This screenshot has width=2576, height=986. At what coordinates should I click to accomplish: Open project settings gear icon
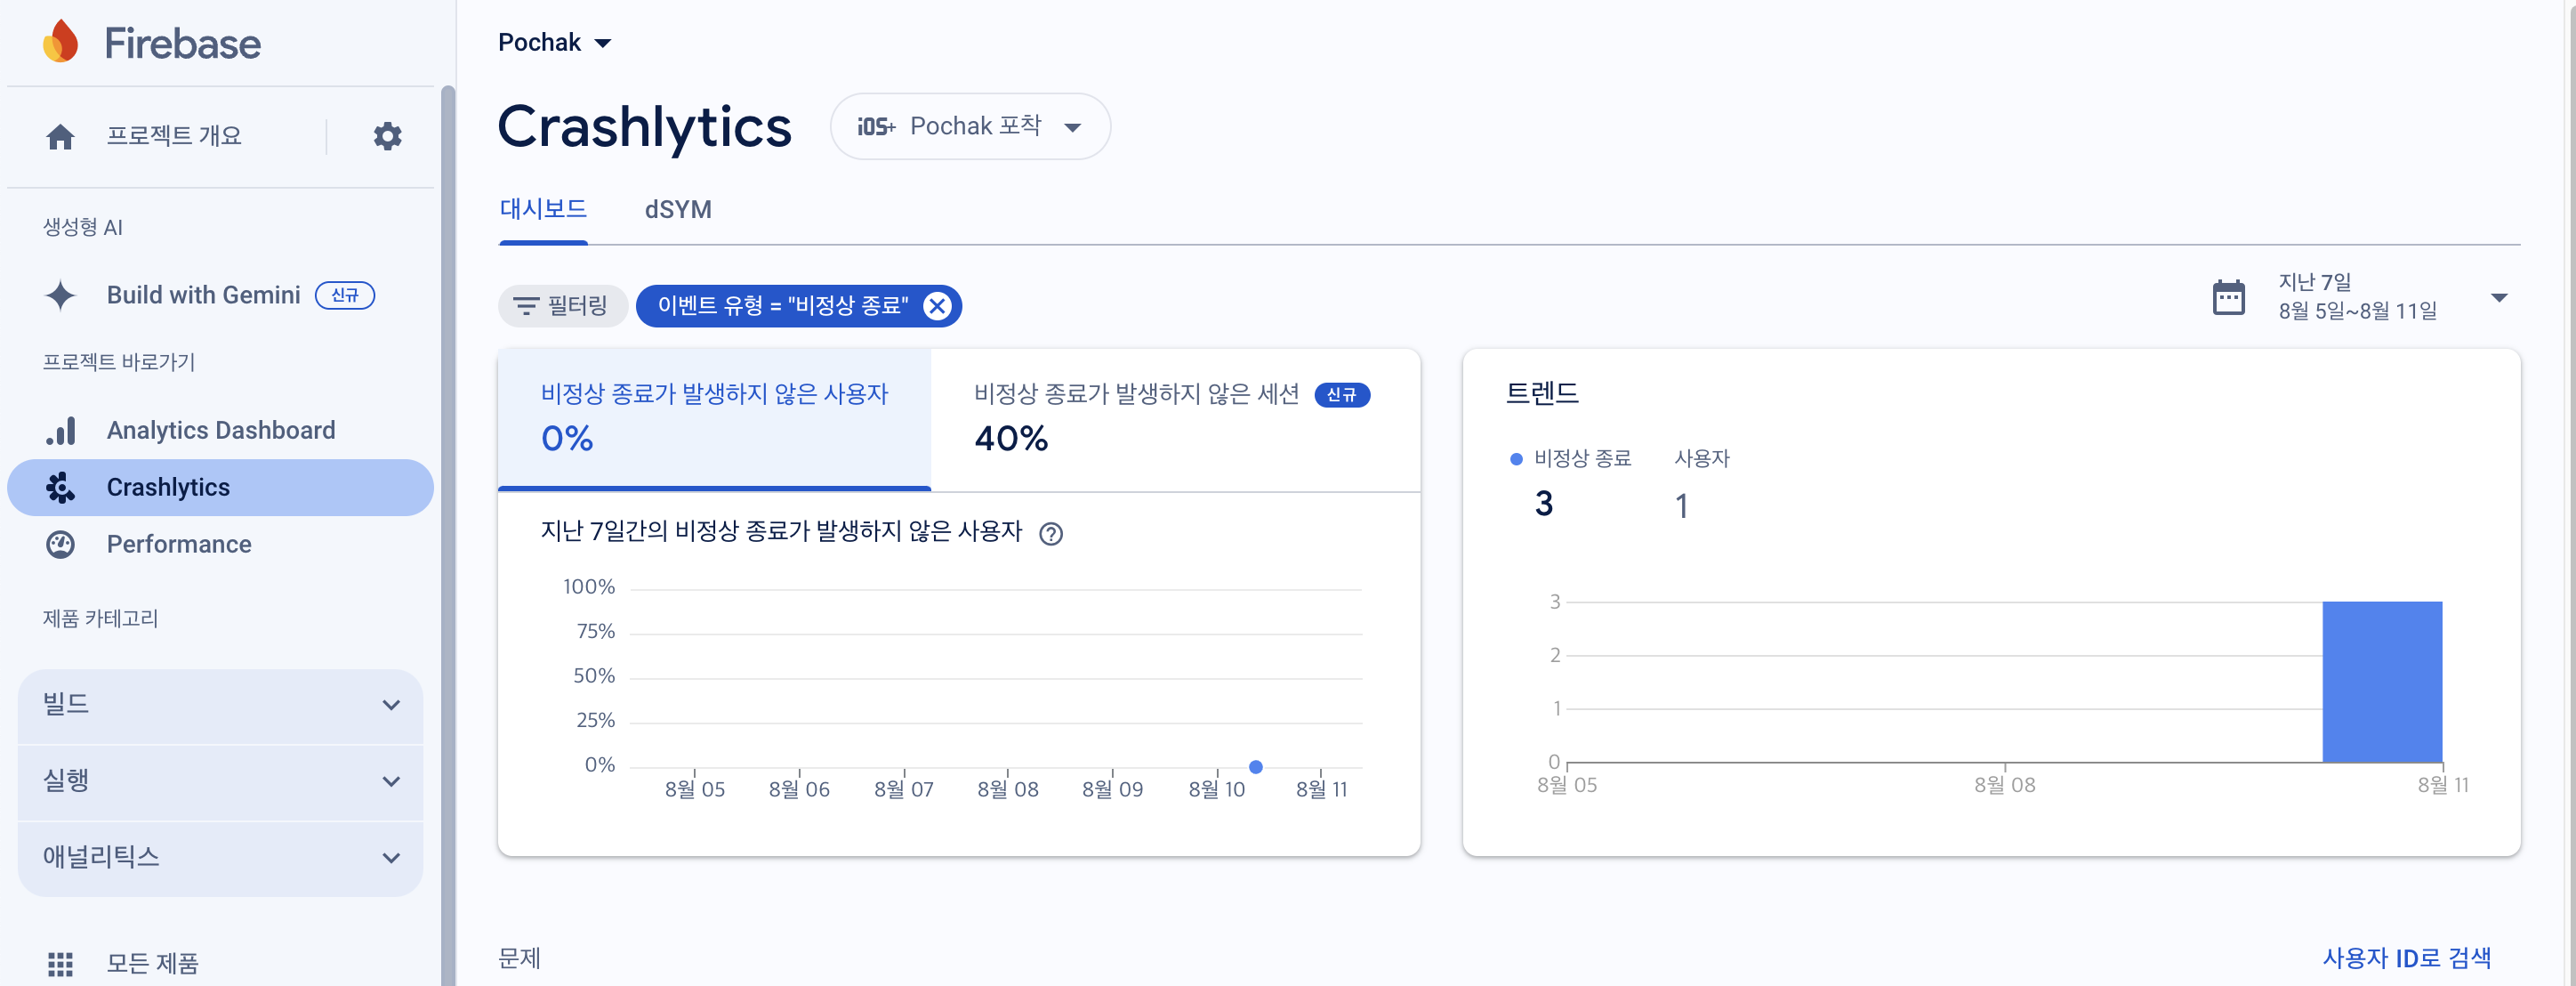(x=387, y=136)
